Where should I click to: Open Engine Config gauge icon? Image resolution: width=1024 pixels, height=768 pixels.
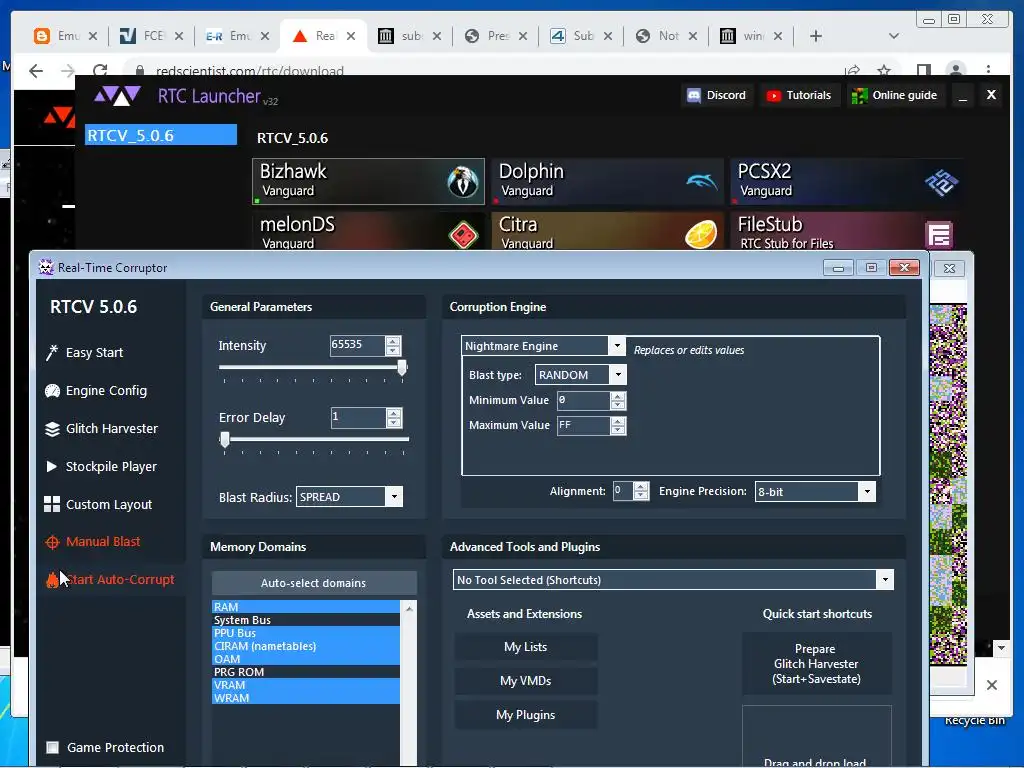[x=52, y=391]
